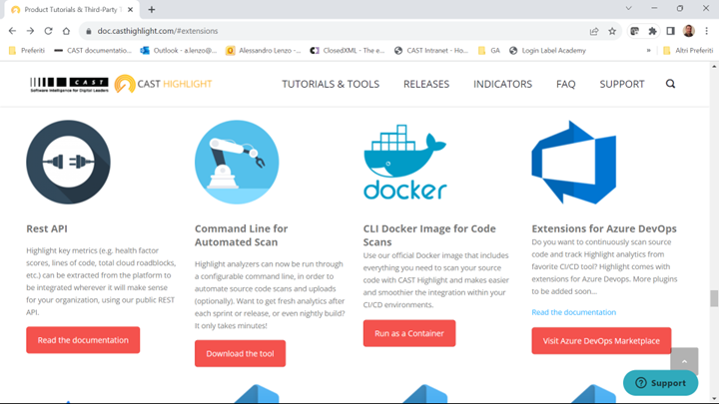Click the Run as a Container button
Viewport: 719px width, 404px height.
pos(409,333)
